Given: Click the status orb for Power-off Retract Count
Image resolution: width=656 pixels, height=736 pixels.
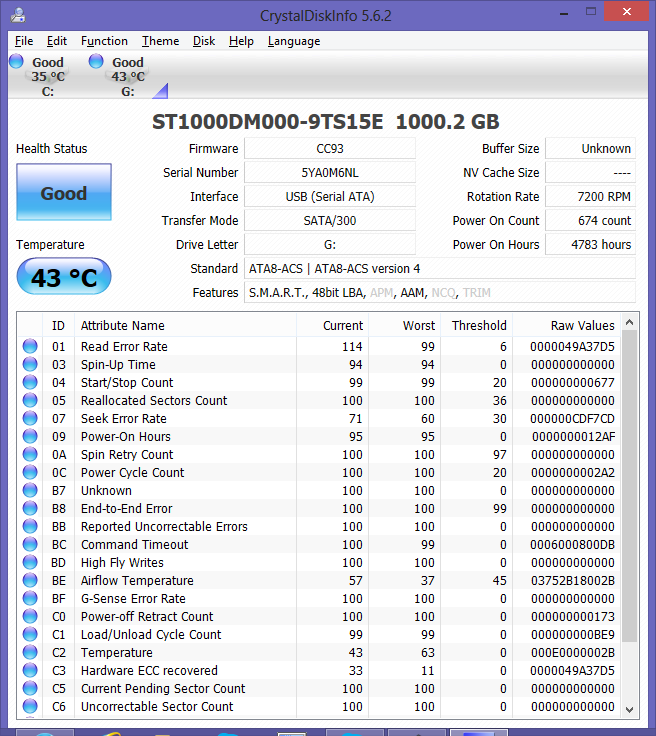Looking at the screenshot, I should click(30, 616).
